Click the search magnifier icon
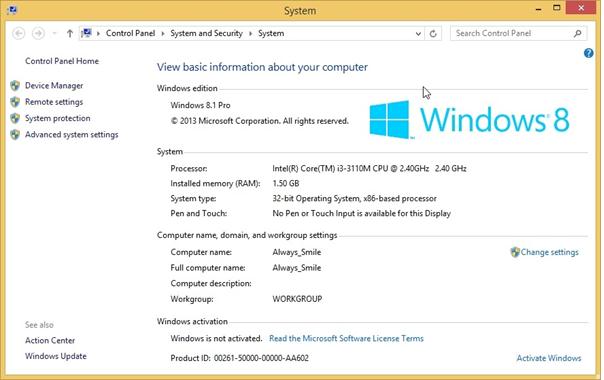The image size is (604, 380). [x=577, y=34]
